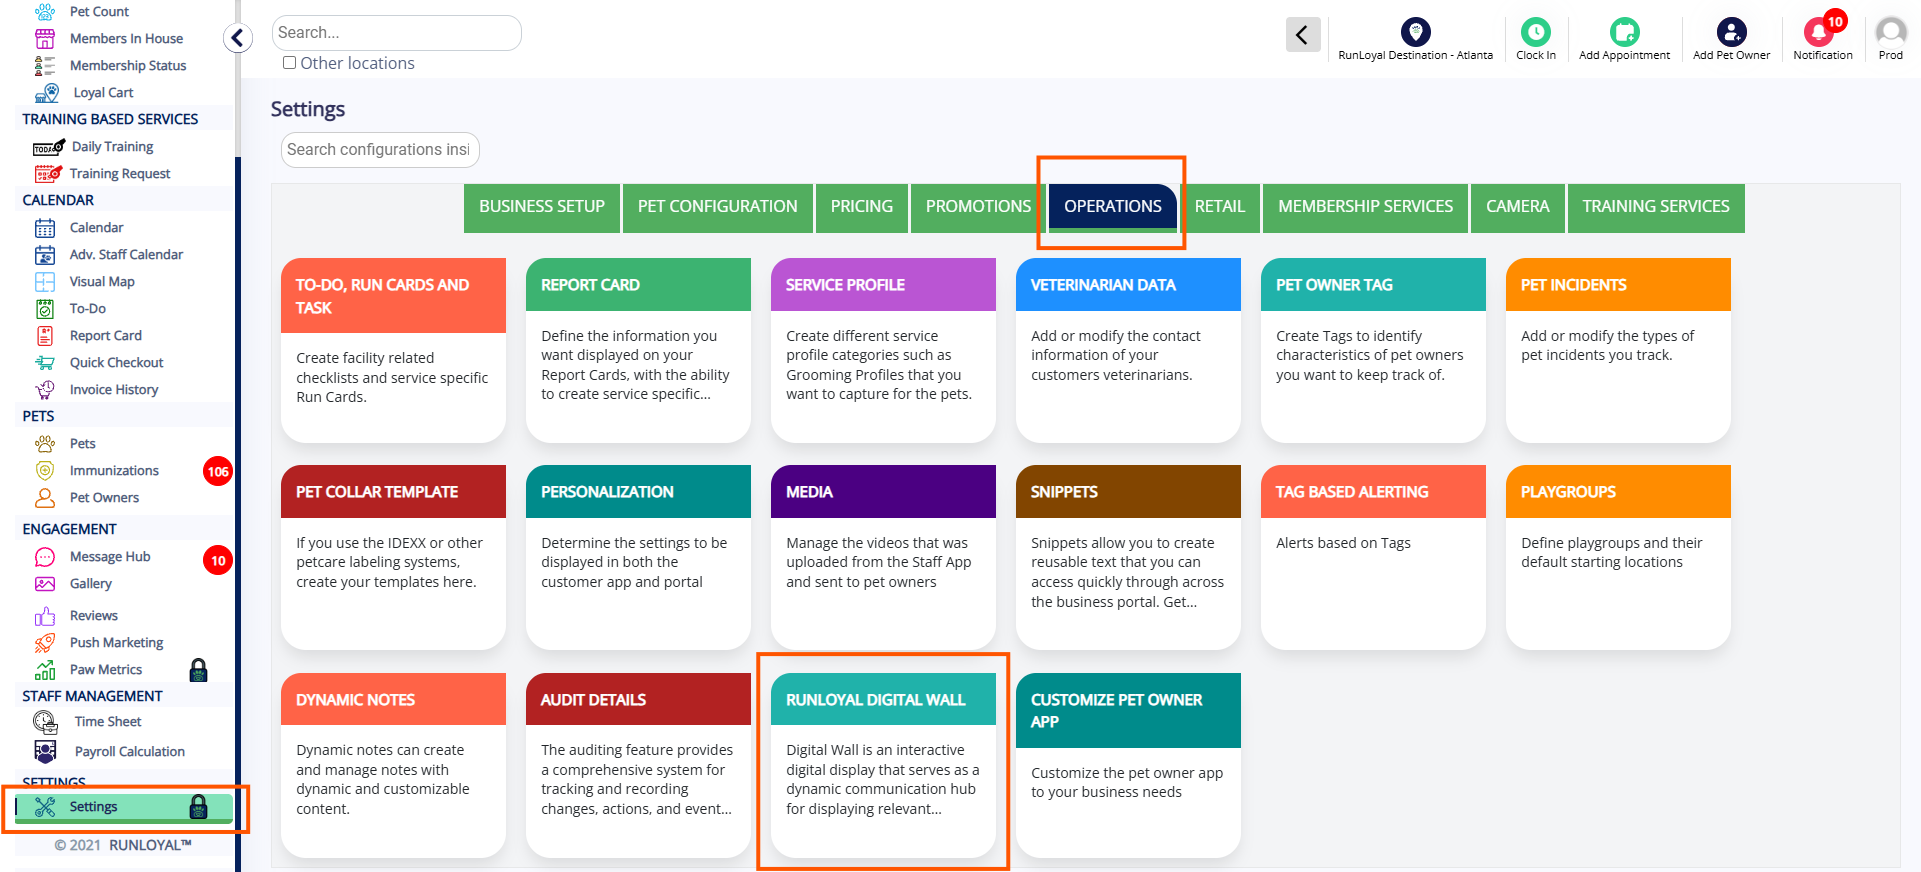This screenshot has width=1921, height=872.
Task: Click the Adv. Staff Calendar icon
Action: pos(45,255)
